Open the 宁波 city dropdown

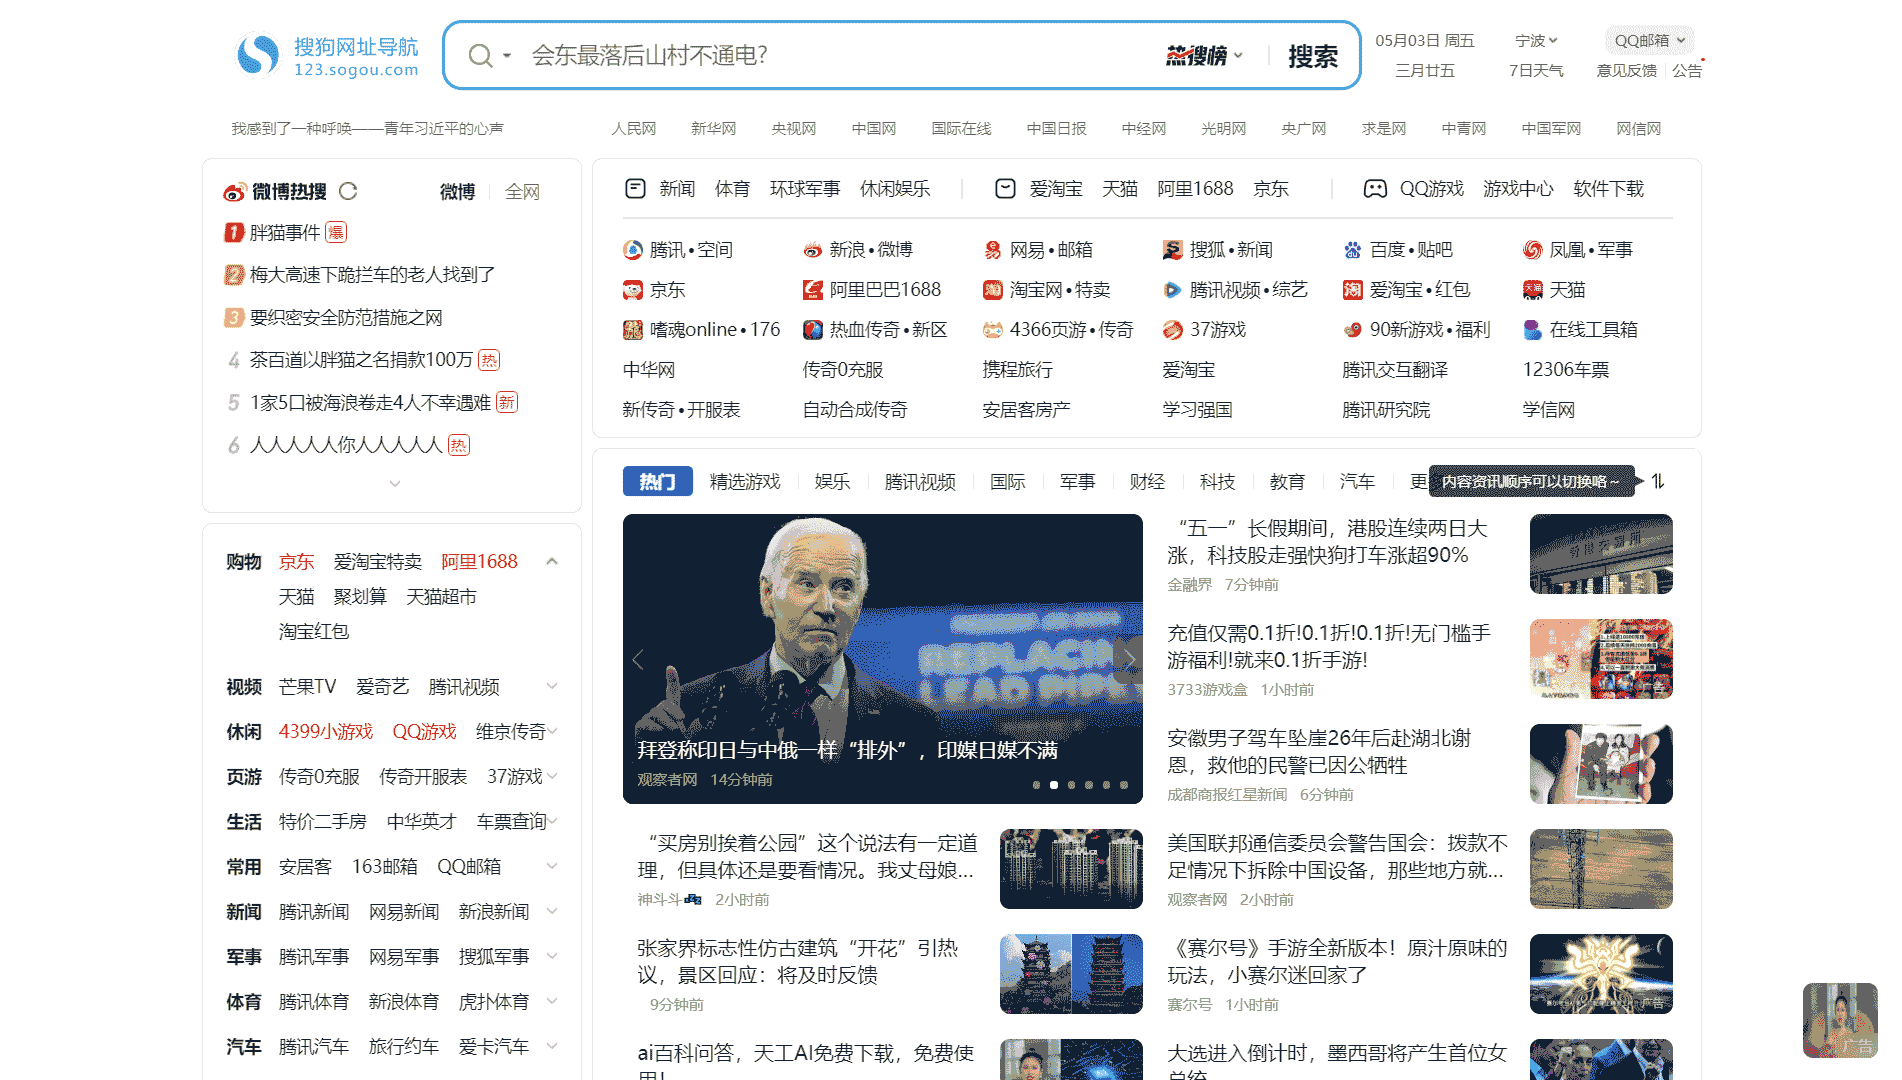tap(1537, 41)
